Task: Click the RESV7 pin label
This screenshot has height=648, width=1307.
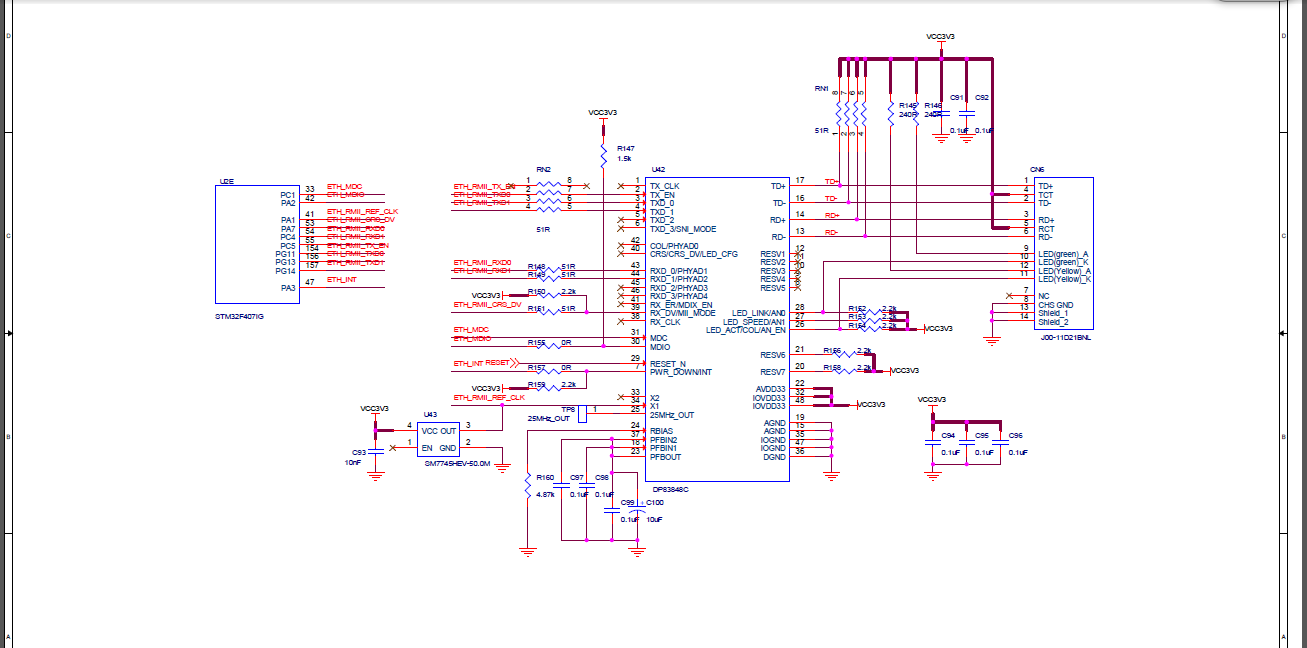Action: coord(774,372)
